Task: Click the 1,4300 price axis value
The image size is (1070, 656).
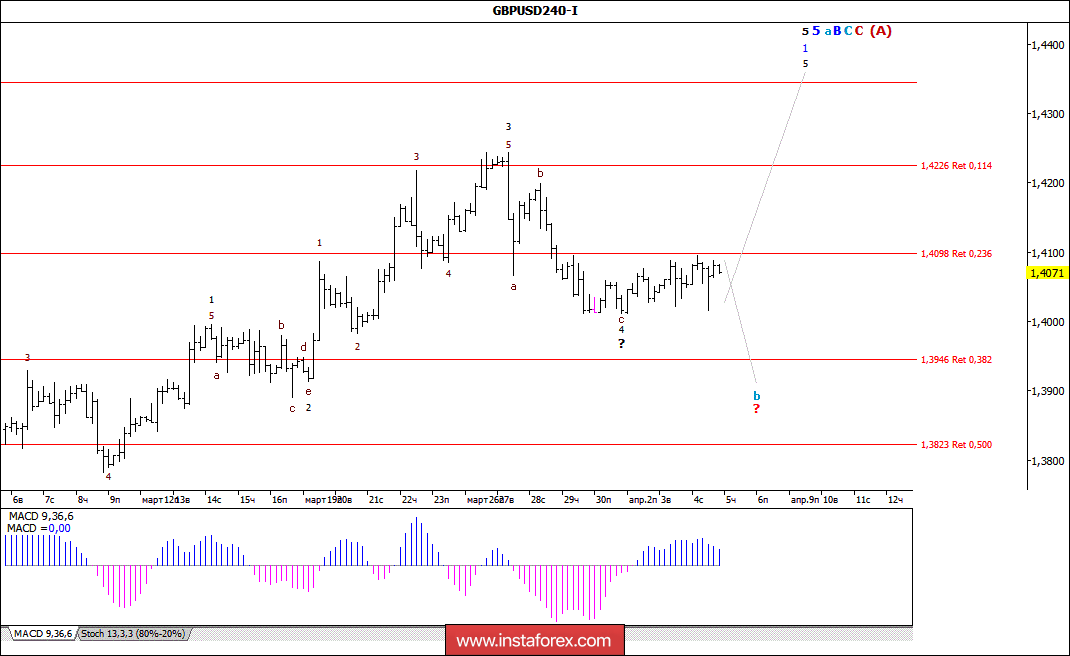Action: tap(1047, 114)
